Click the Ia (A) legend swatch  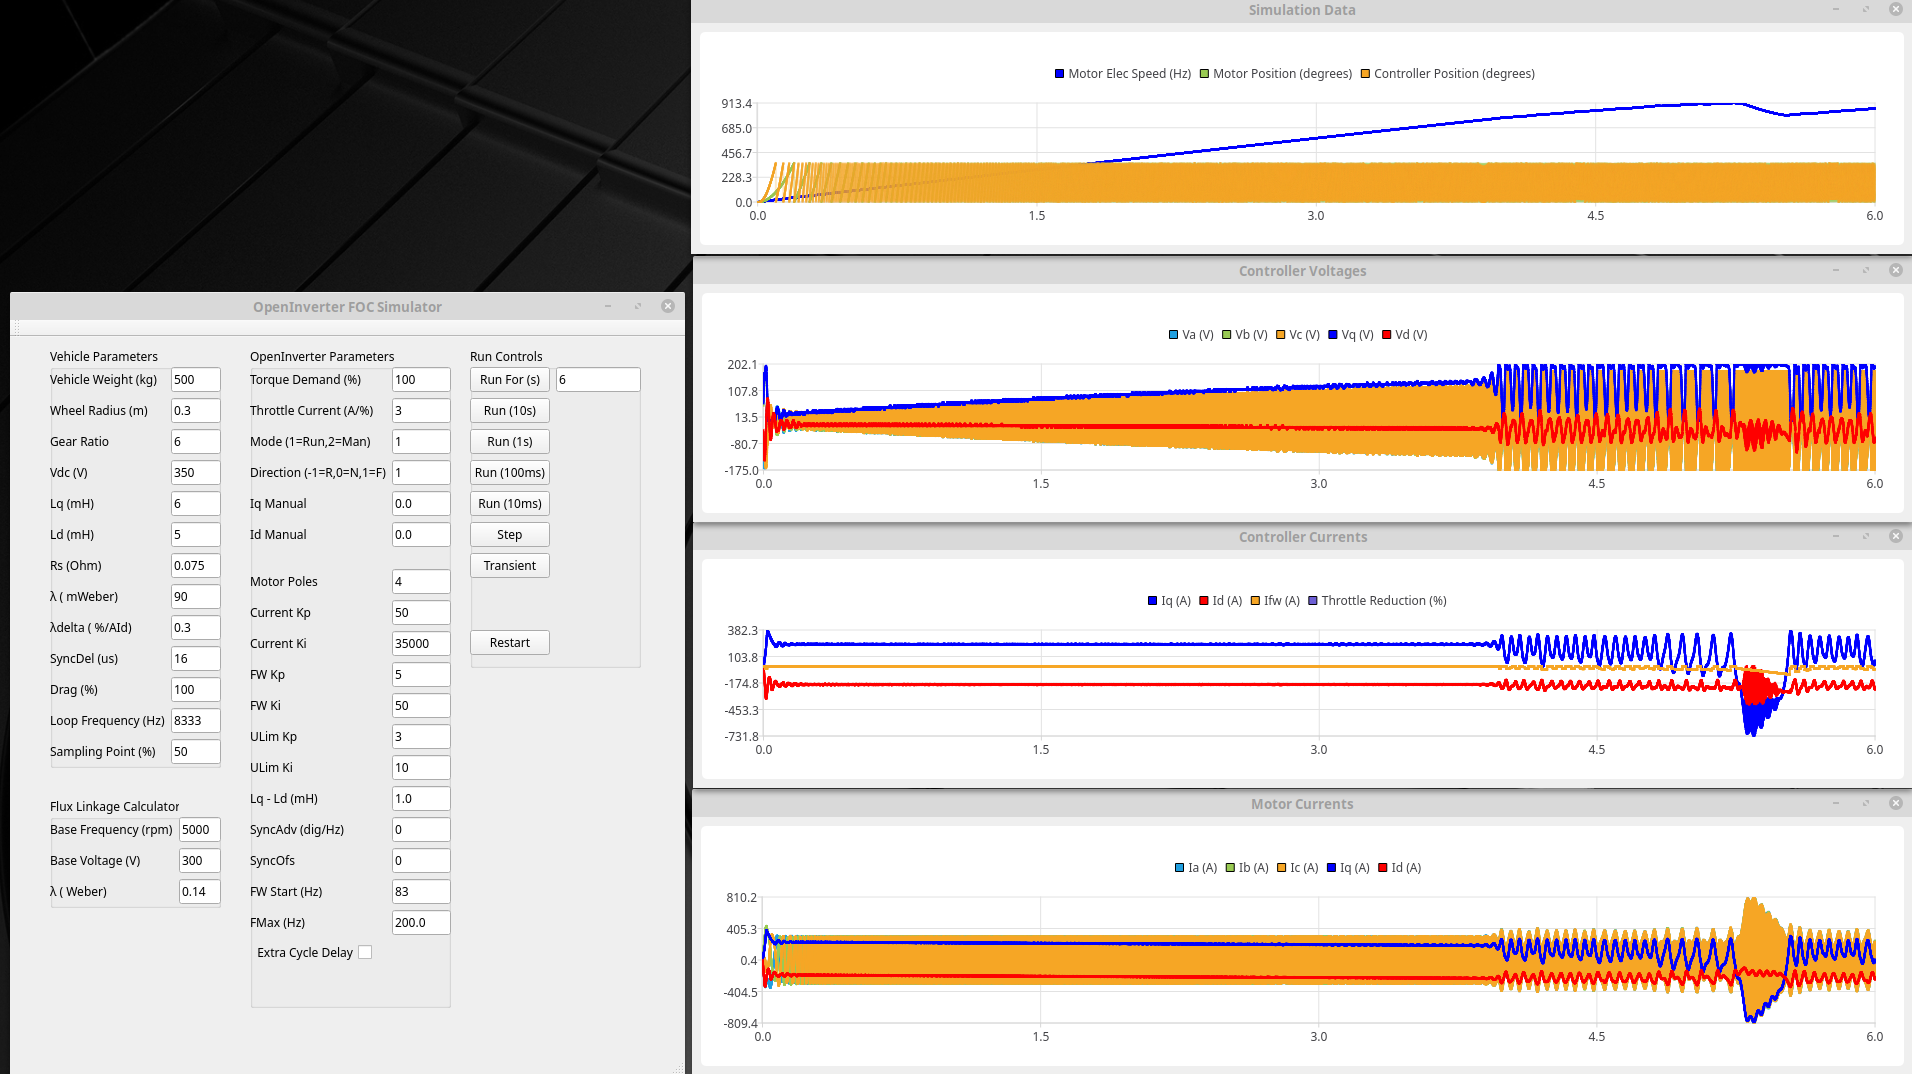pos(1180,868)
